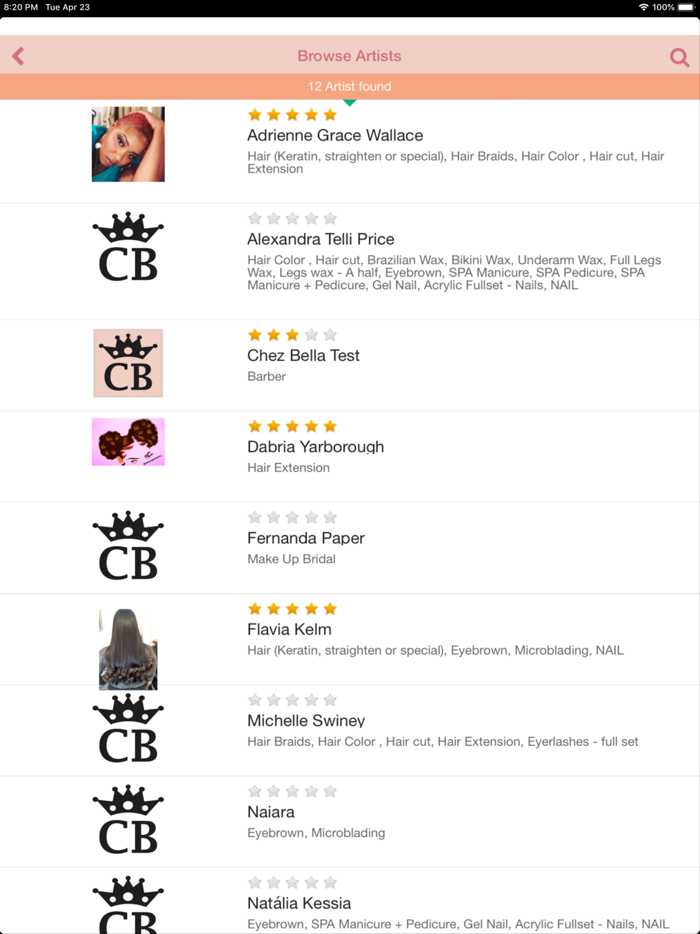
Task: Tap the Browse Artists header title
Action: pos(349,57)
